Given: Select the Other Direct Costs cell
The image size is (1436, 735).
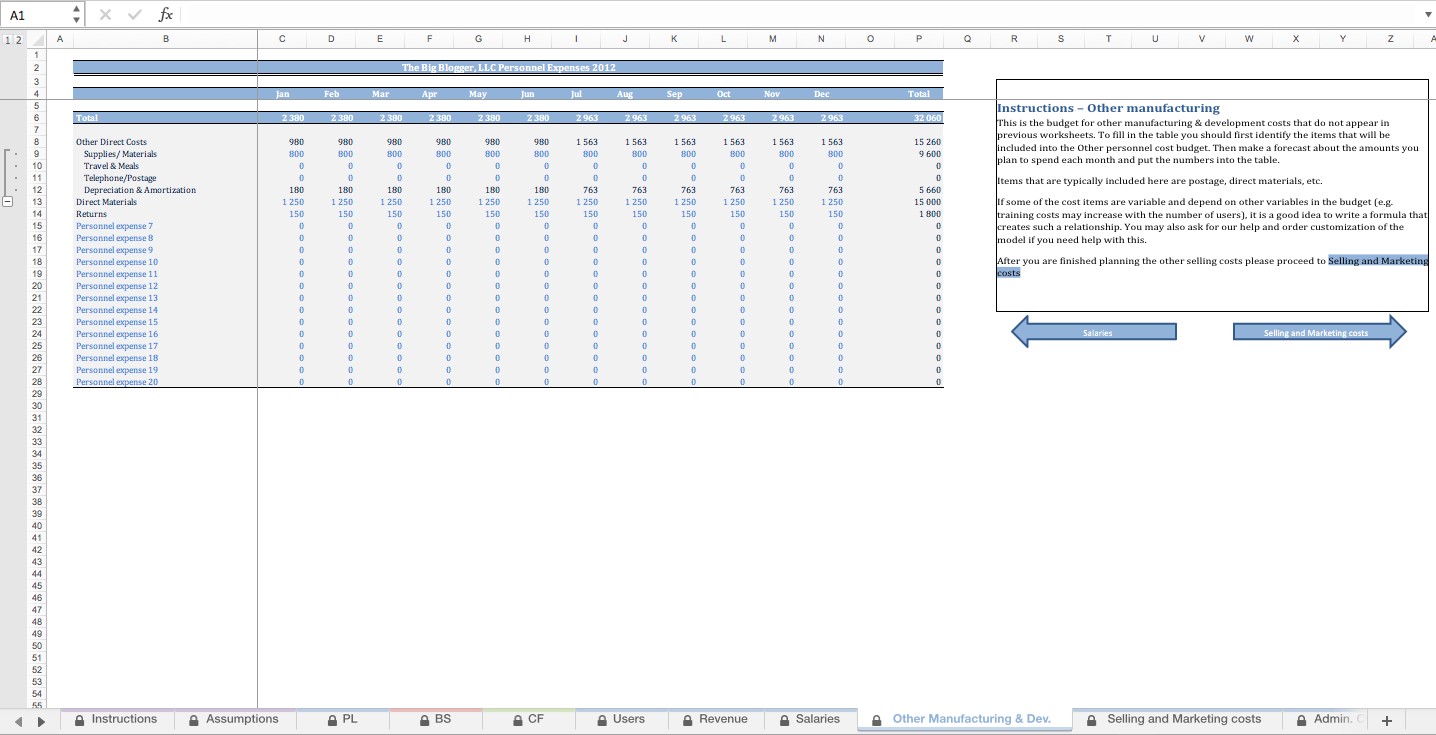Looking at the screenshot, I should coord(166,142).
